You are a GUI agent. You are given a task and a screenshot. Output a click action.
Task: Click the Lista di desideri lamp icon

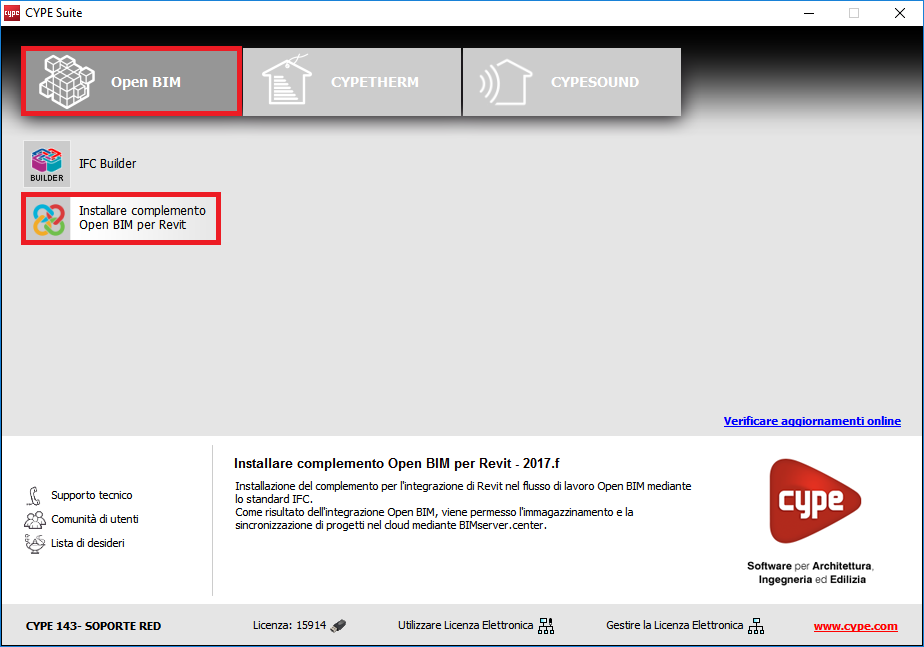click(x=35, y=543)
